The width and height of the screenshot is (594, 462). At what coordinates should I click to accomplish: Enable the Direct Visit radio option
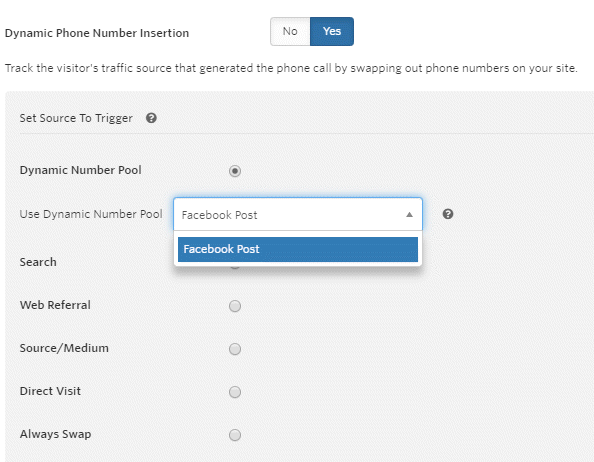click(235, 392)
